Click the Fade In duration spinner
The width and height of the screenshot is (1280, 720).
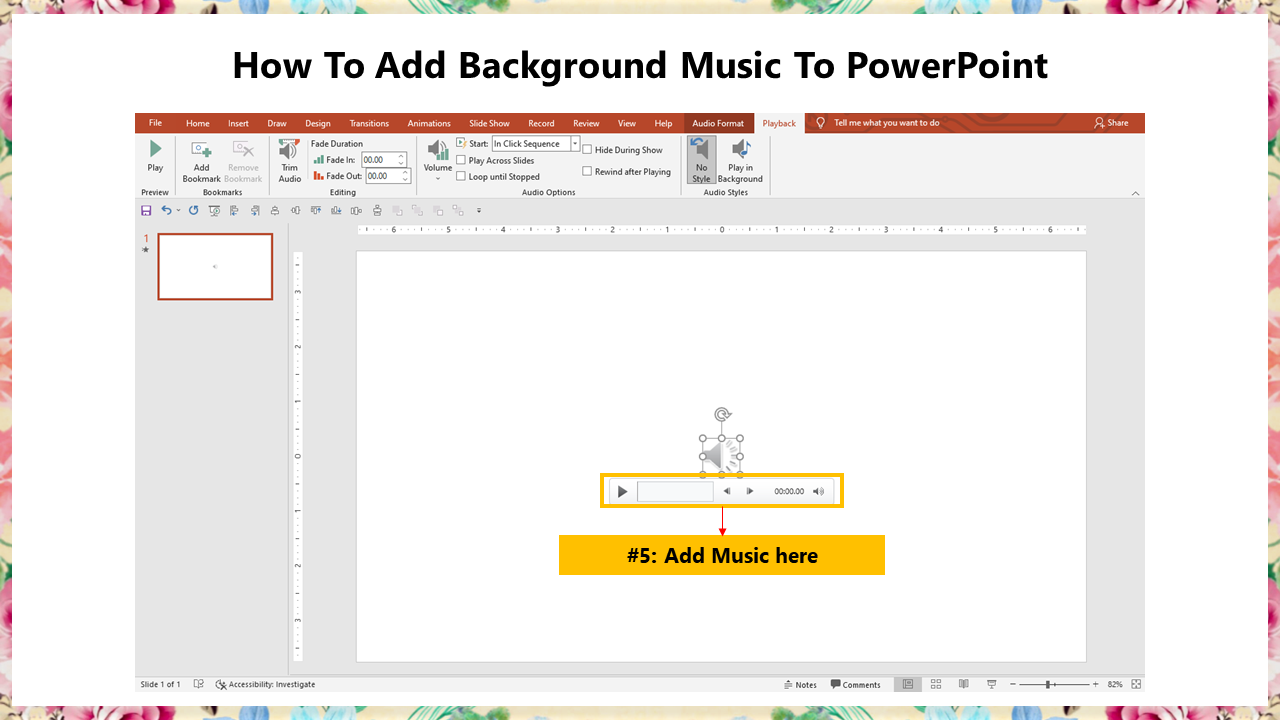(402, 159)
